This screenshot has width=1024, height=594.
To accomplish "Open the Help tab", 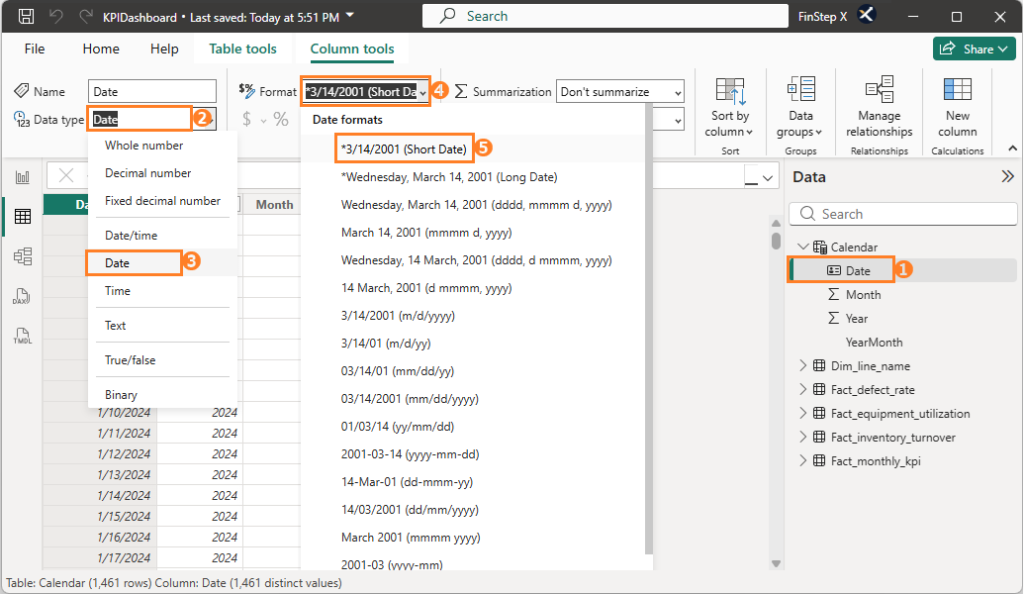I will [x=164, y=49].
